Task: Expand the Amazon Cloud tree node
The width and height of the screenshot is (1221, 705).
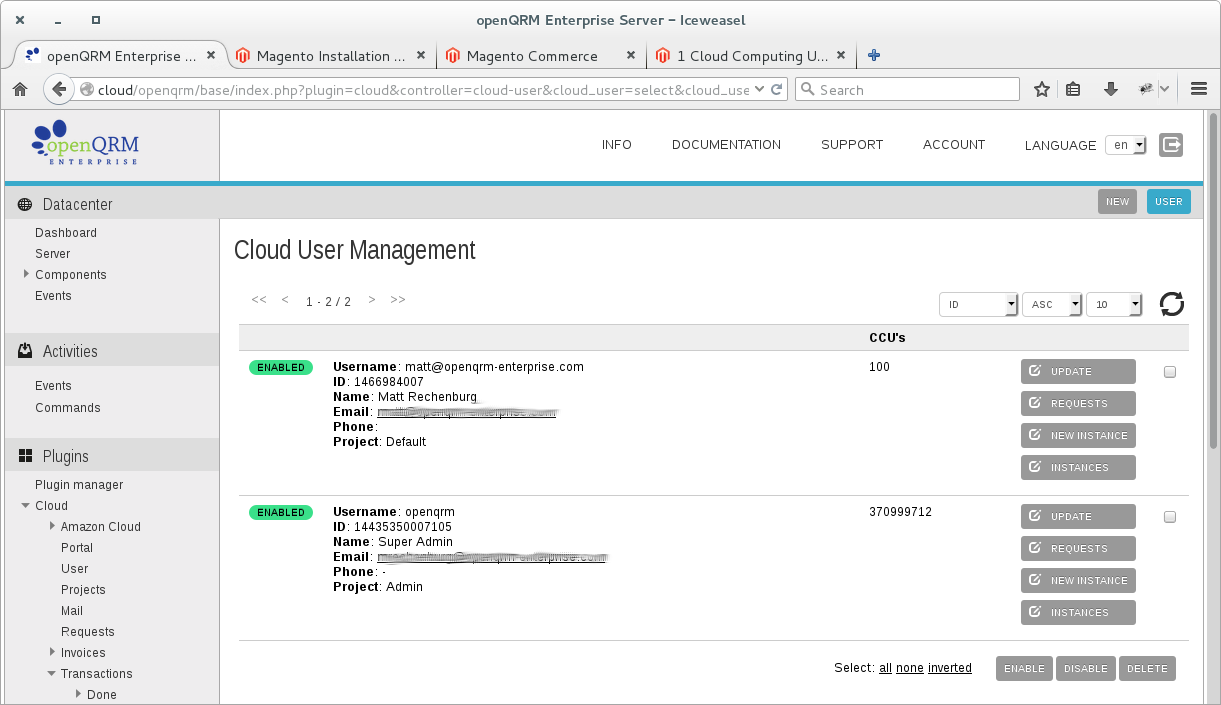Action: coord(52,526)
